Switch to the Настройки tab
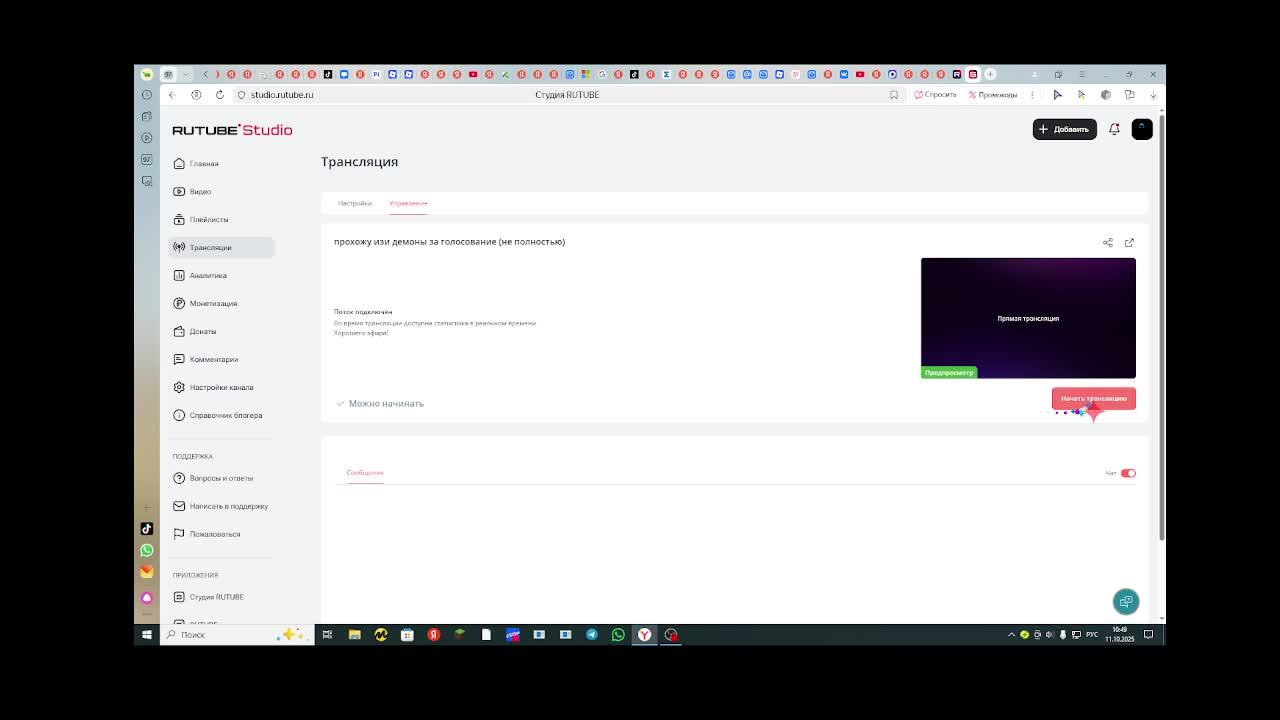 click(x=355, y=203)
